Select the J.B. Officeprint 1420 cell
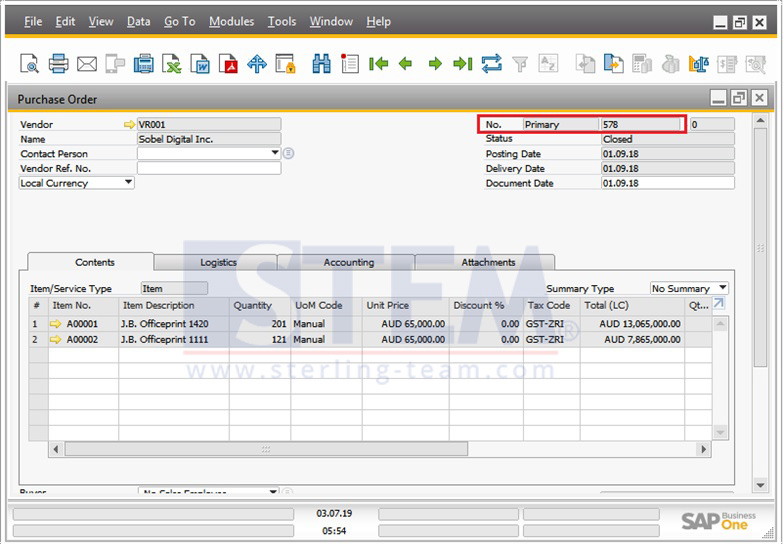 (174, 324)
